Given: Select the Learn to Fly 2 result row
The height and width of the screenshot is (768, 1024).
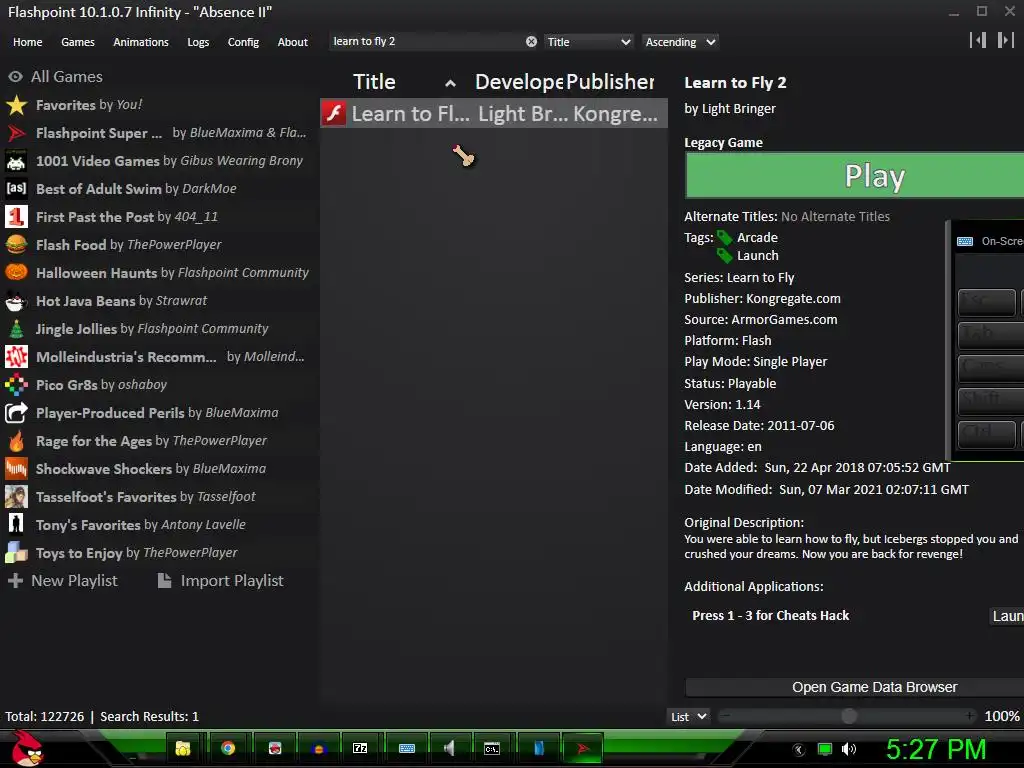Looking at the screenshot, I should click(x=494, y=114).
